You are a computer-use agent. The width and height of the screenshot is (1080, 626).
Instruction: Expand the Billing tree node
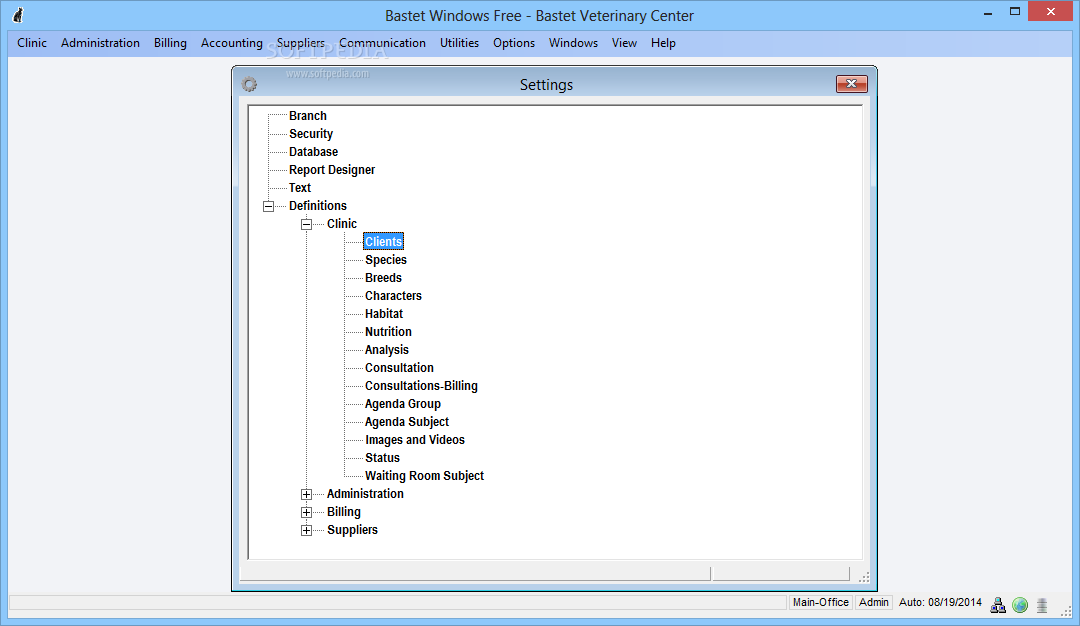pyautogui.click(x=307, y=512)
